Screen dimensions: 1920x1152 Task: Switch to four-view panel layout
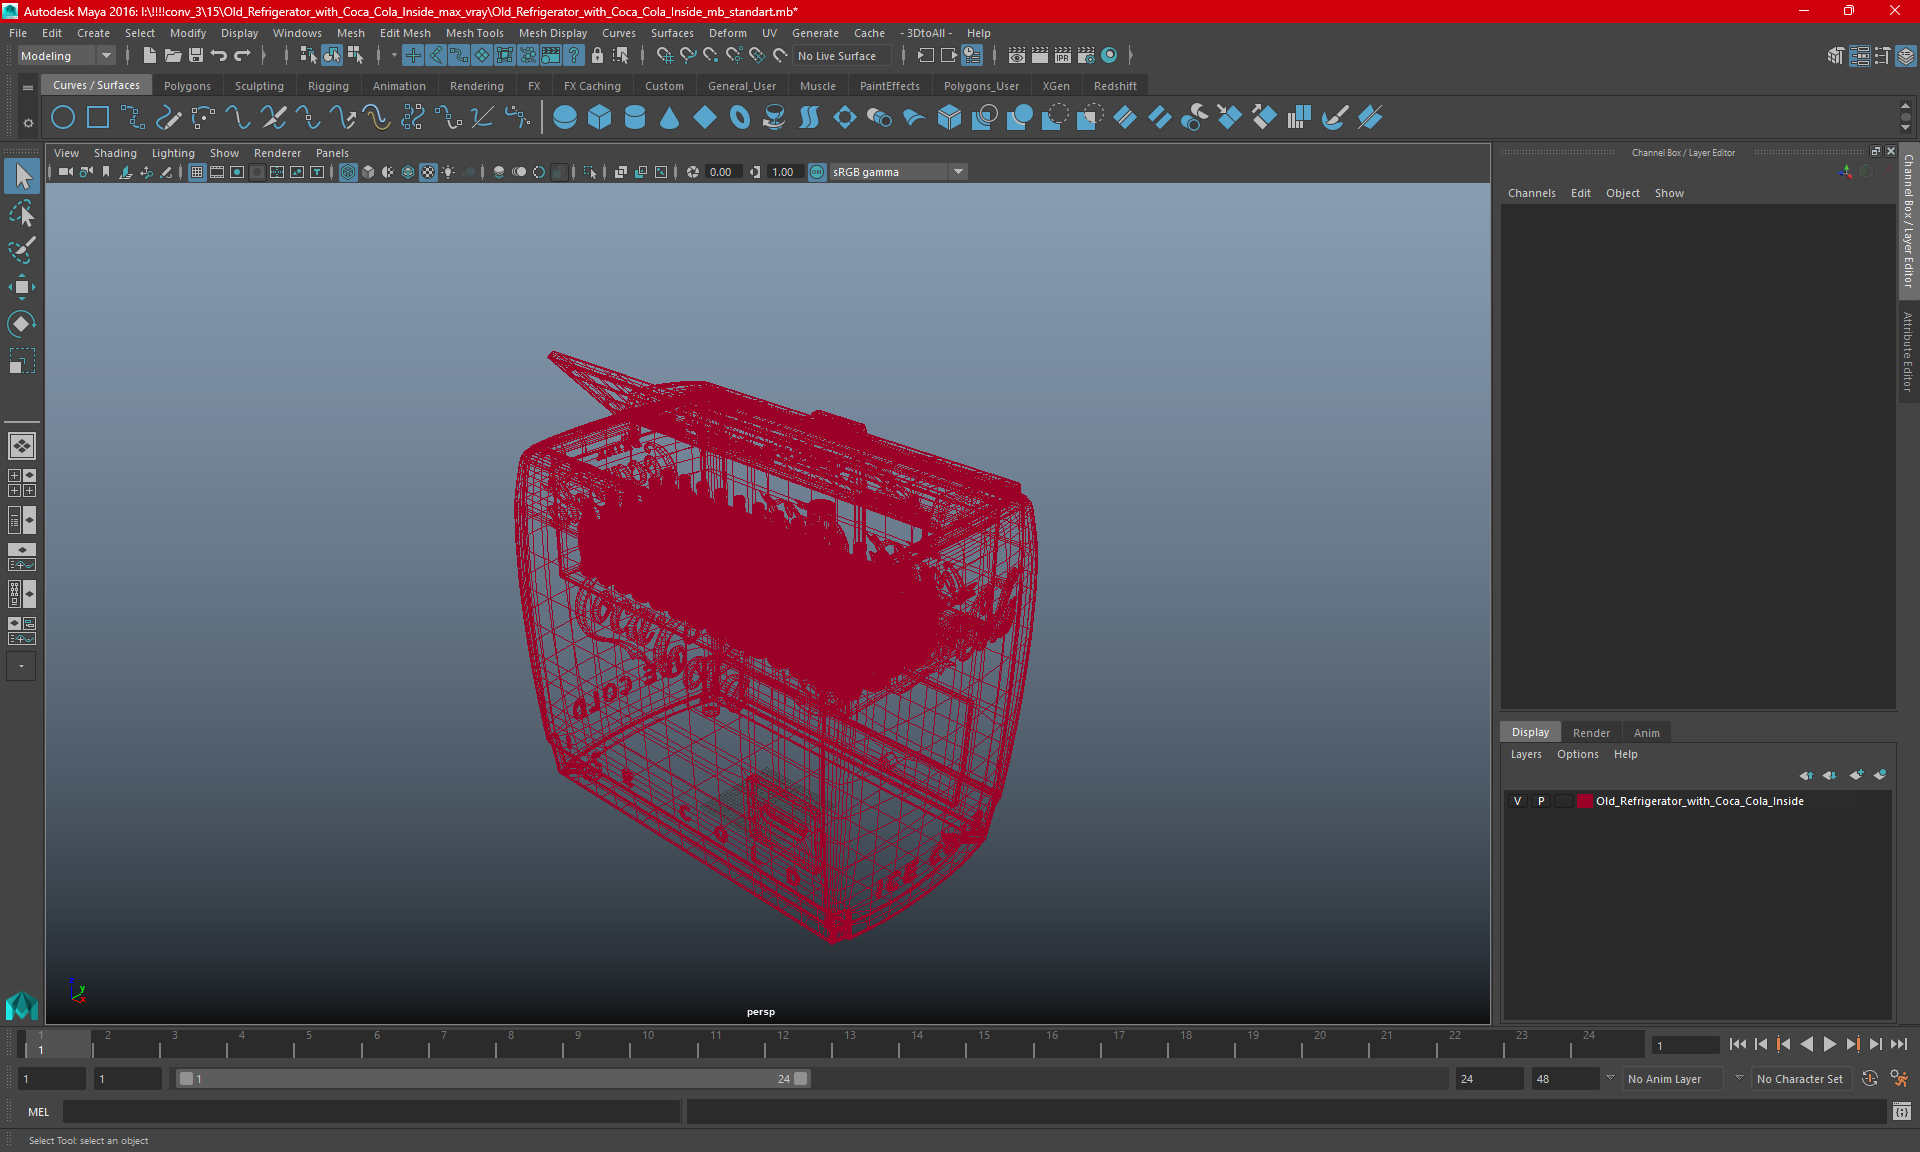(22, 483)
